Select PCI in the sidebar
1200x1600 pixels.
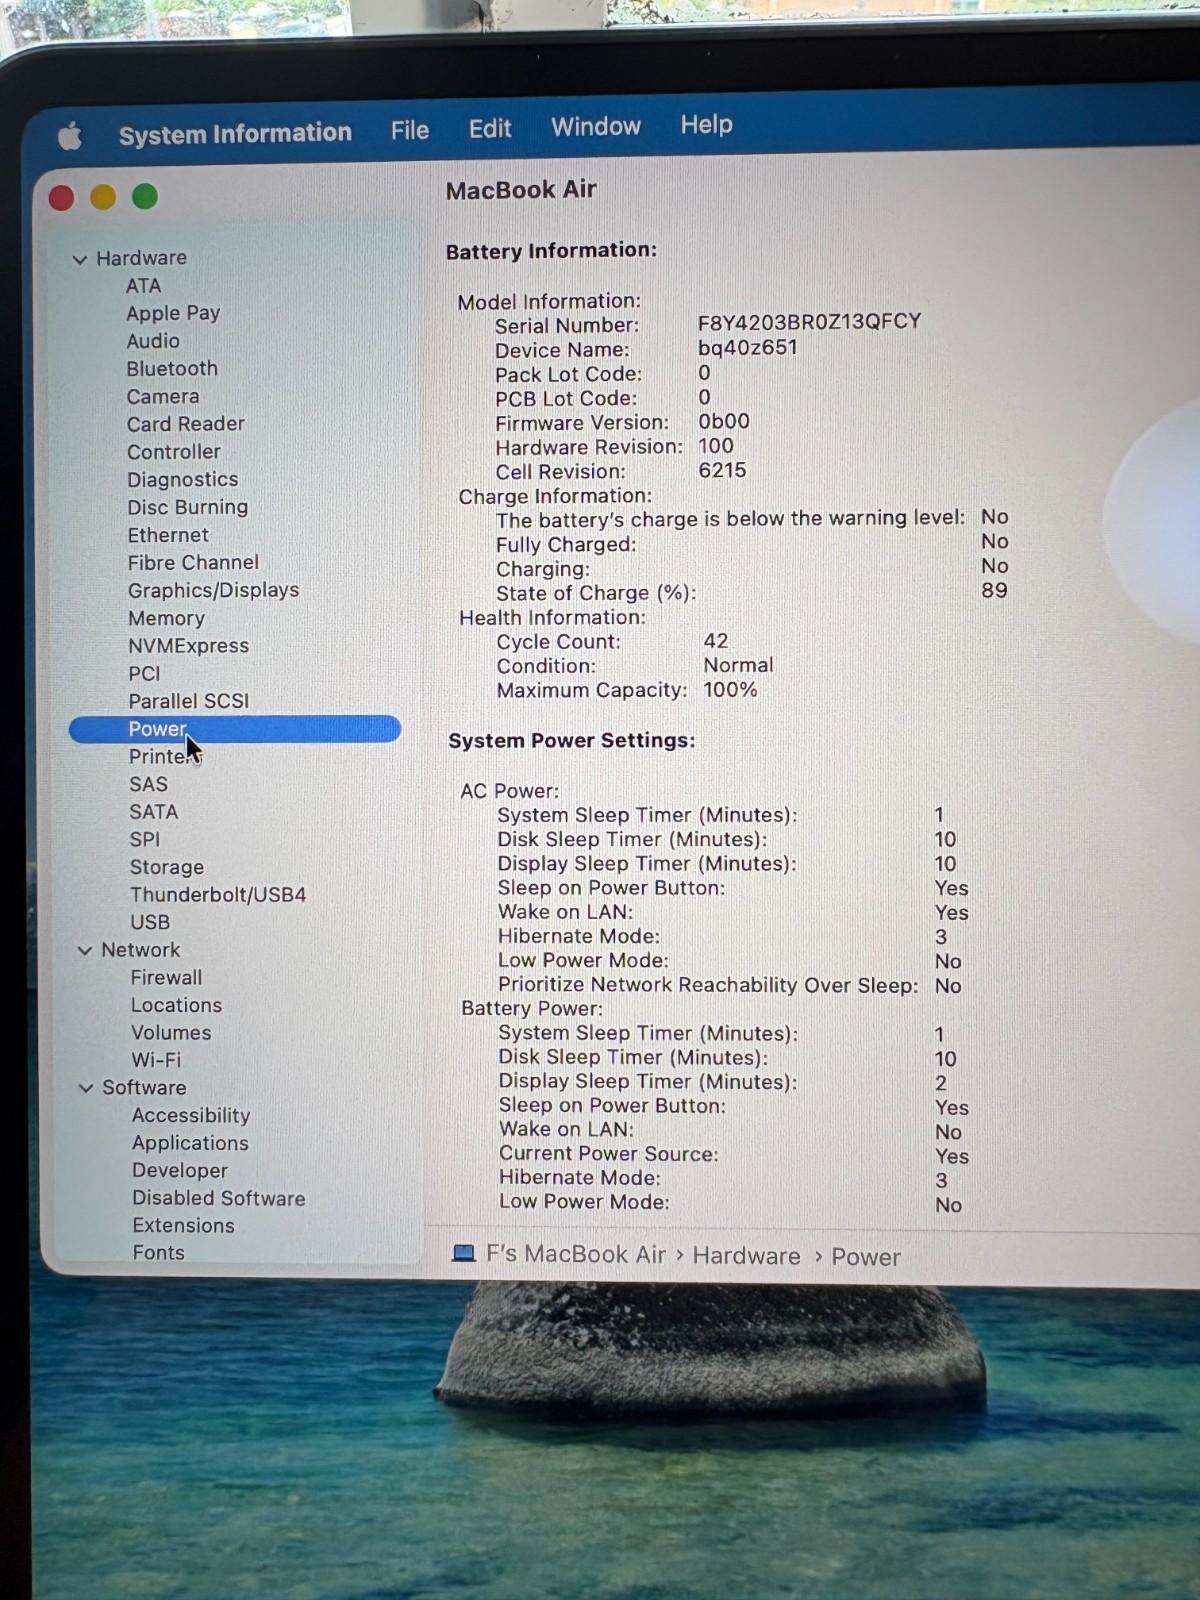[x=144, y=674]
